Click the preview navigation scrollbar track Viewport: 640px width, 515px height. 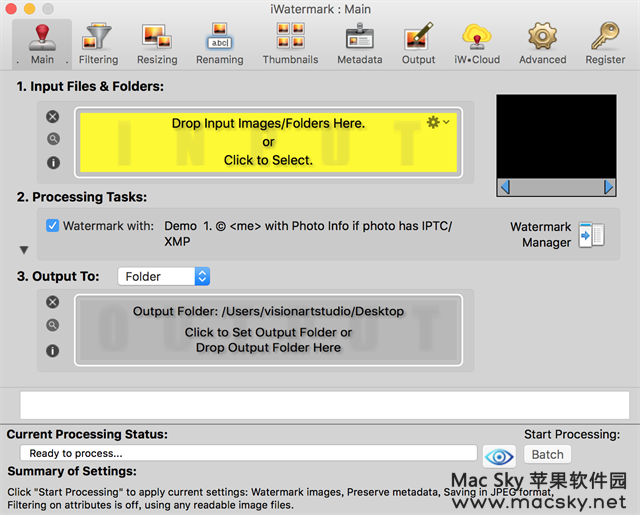557,187
